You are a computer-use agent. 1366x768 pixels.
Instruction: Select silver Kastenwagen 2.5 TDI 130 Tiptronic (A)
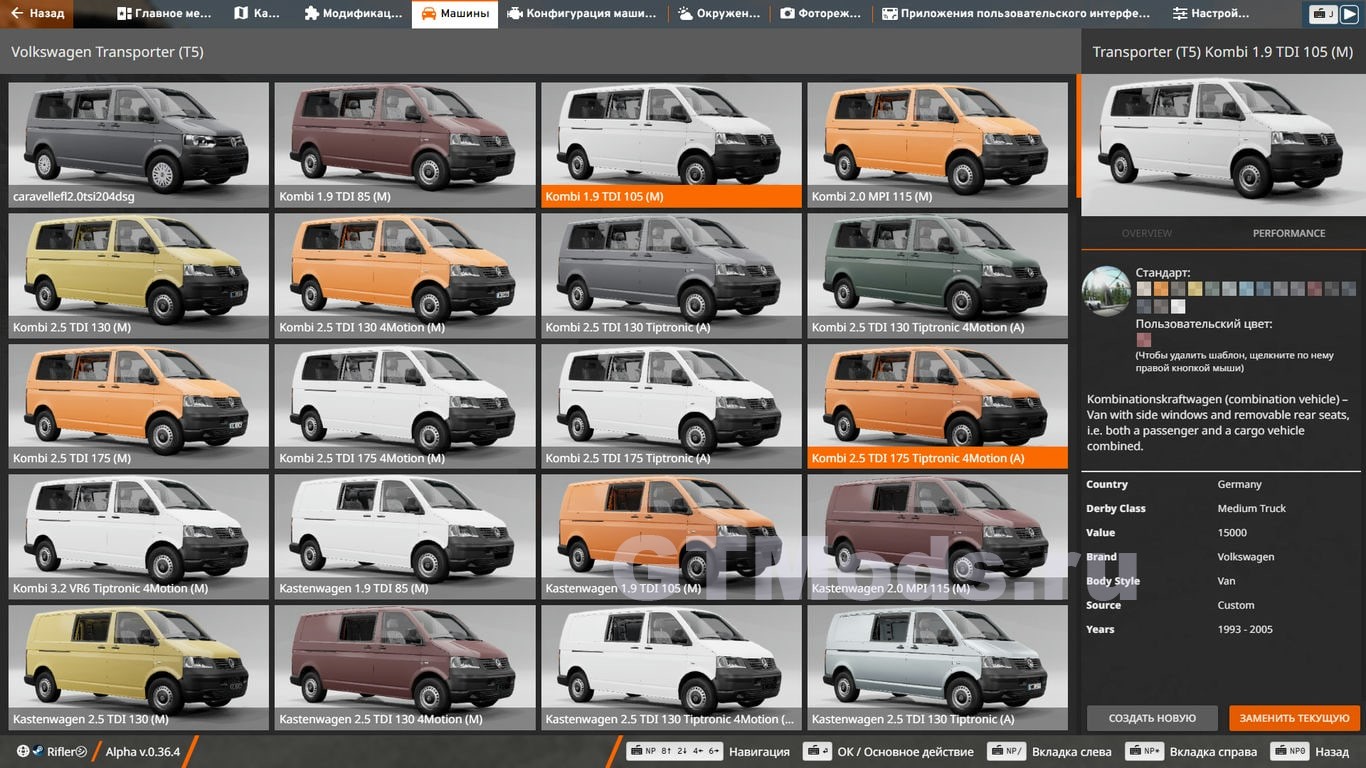coord(937,668)
